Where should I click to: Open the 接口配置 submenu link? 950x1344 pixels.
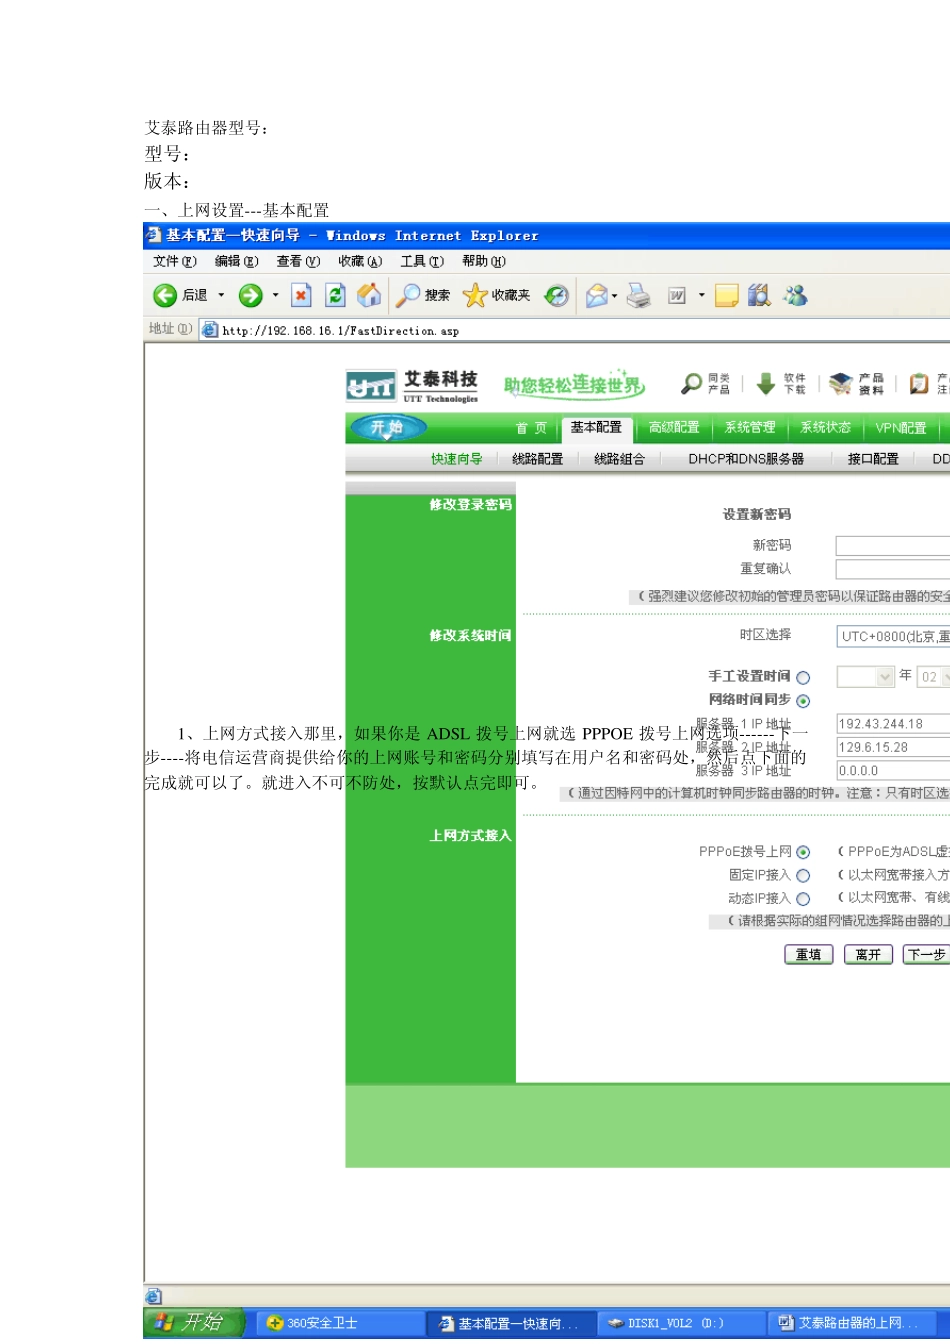tap(873, 459)
